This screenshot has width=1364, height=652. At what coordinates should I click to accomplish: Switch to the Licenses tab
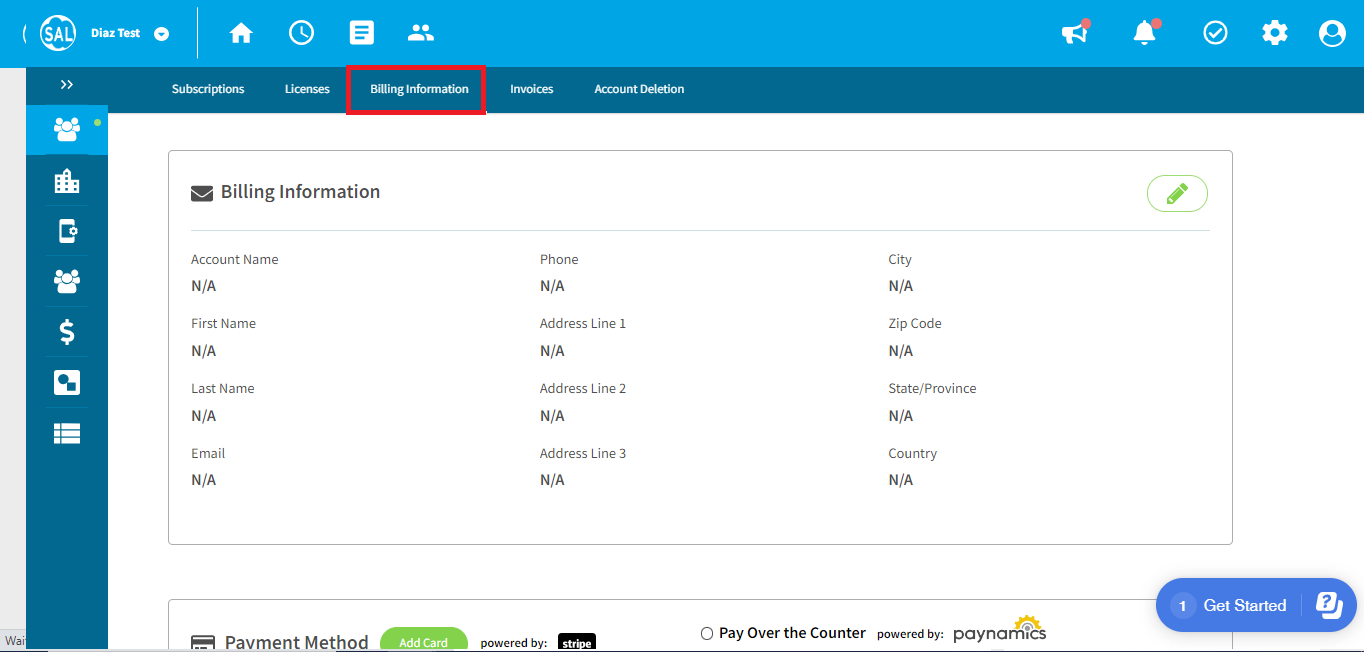(x=307, y=89)
